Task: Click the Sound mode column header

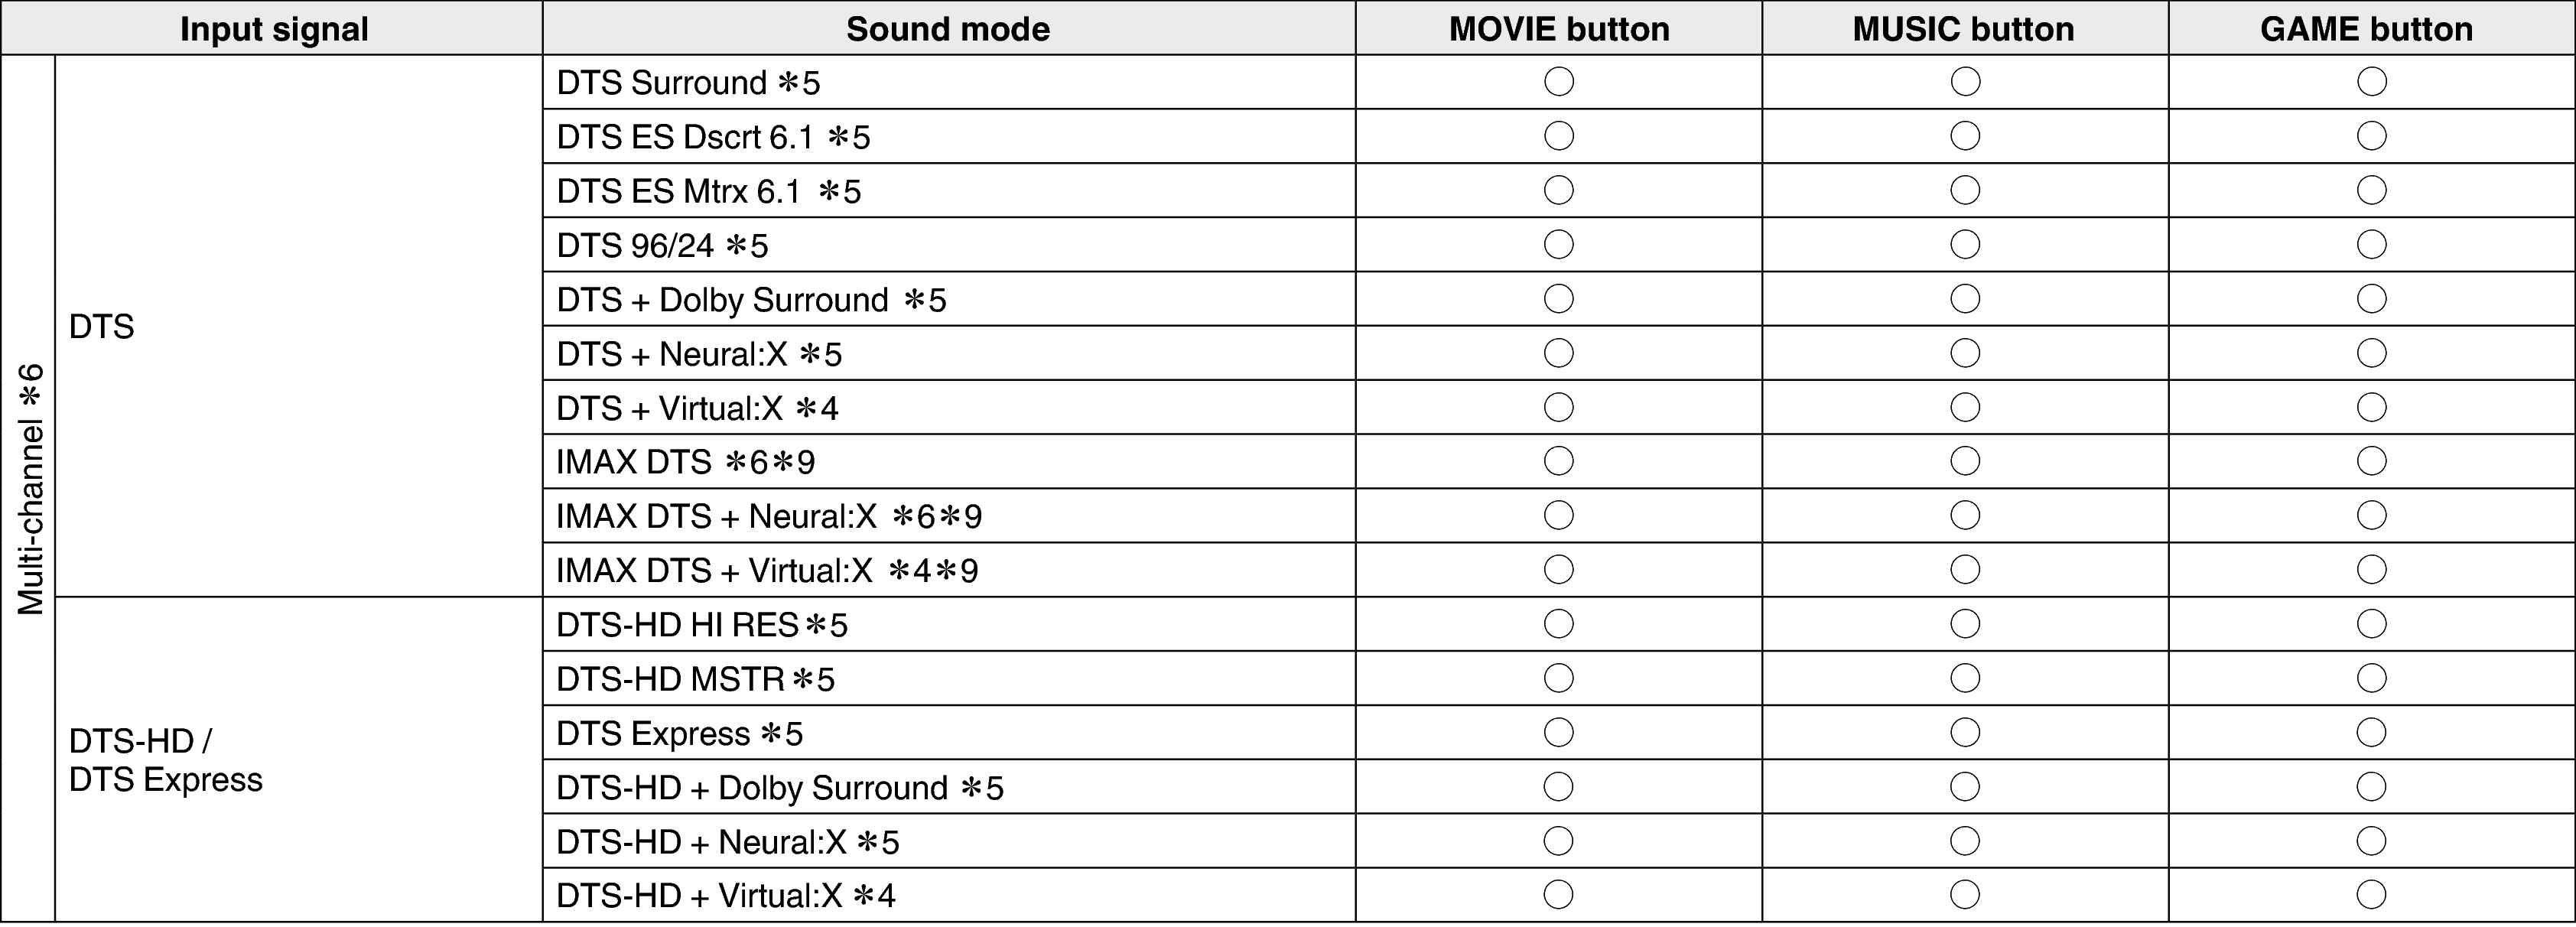Action: coord(947,29)
